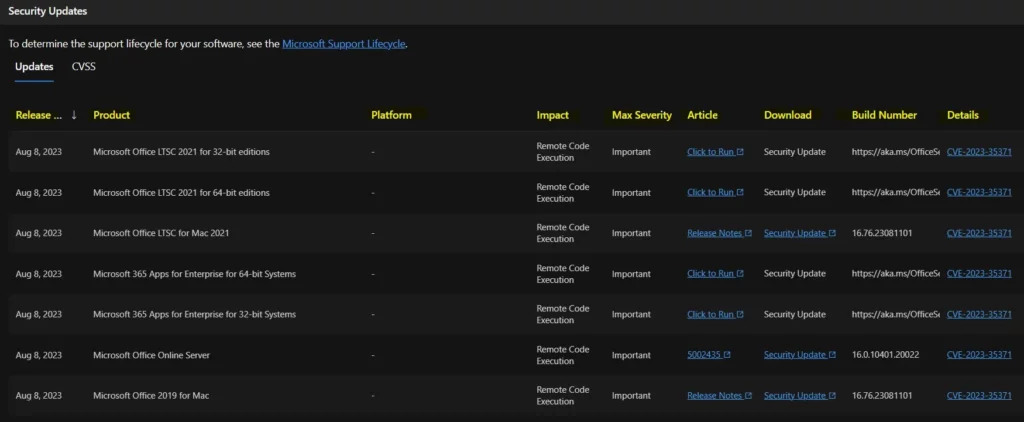Open Click to Run for Office LTSC 2021 64-bit
Viewport: 1024px width, 422px height.
pyautogui.click(x=711, y=193)
